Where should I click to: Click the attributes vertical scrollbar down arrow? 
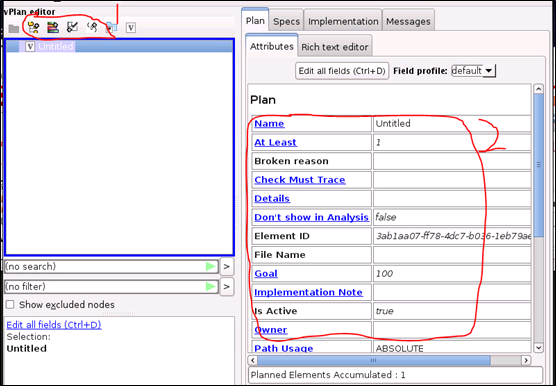538,348
